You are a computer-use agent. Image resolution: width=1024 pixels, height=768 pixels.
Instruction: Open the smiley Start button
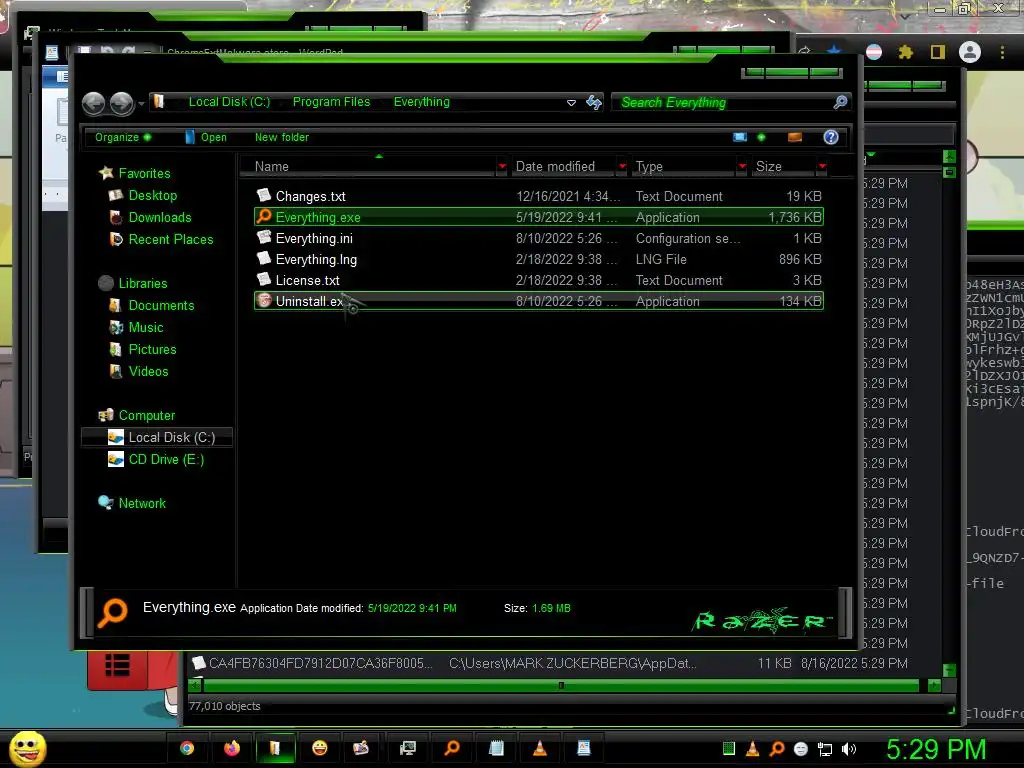27,748
